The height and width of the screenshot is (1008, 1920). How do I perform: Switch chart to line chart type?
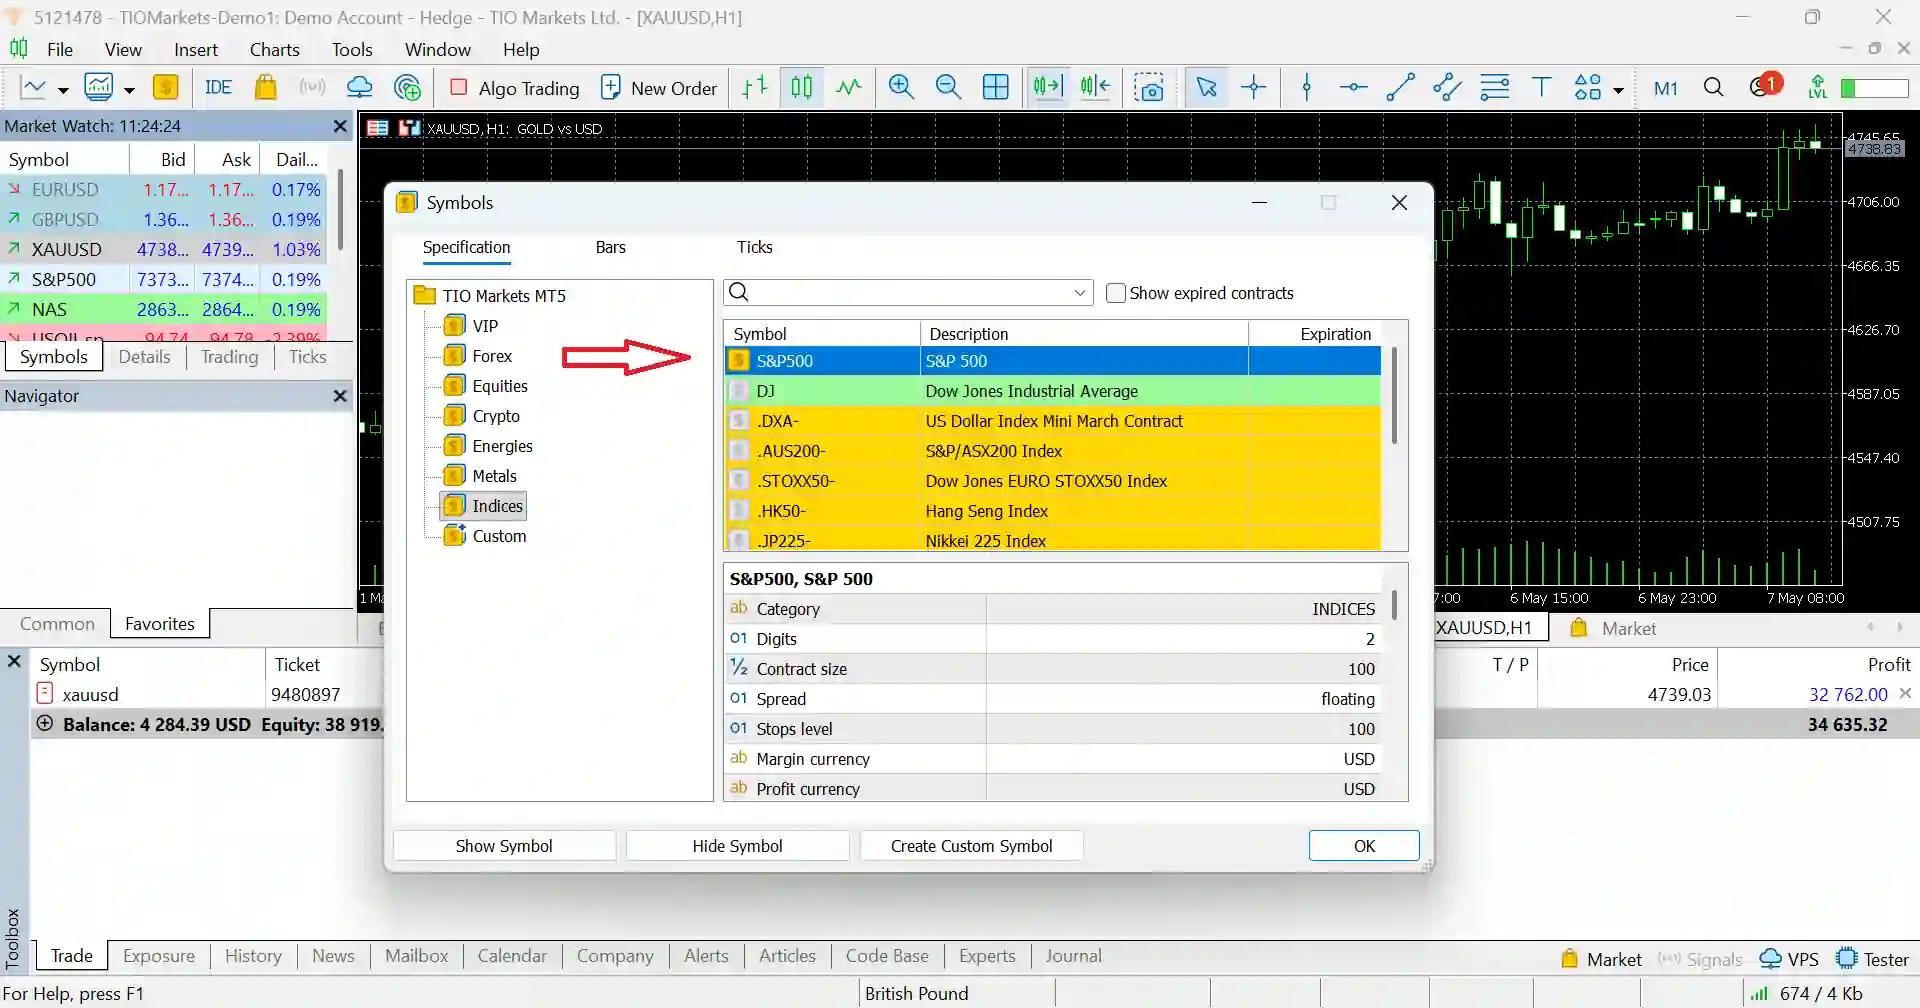tap(849, 88)
